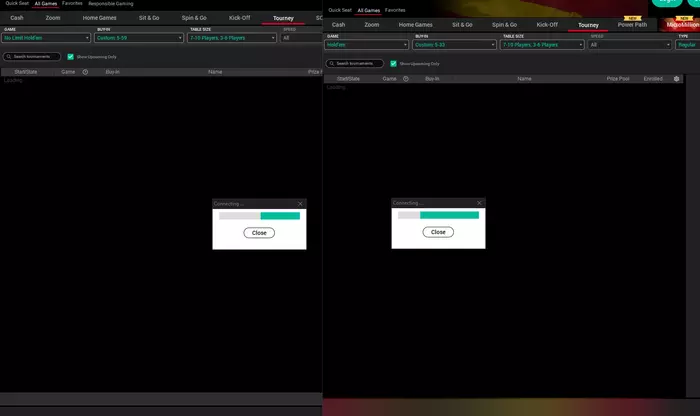Switch to Zoom tab in left window

[x=53, y=18]
